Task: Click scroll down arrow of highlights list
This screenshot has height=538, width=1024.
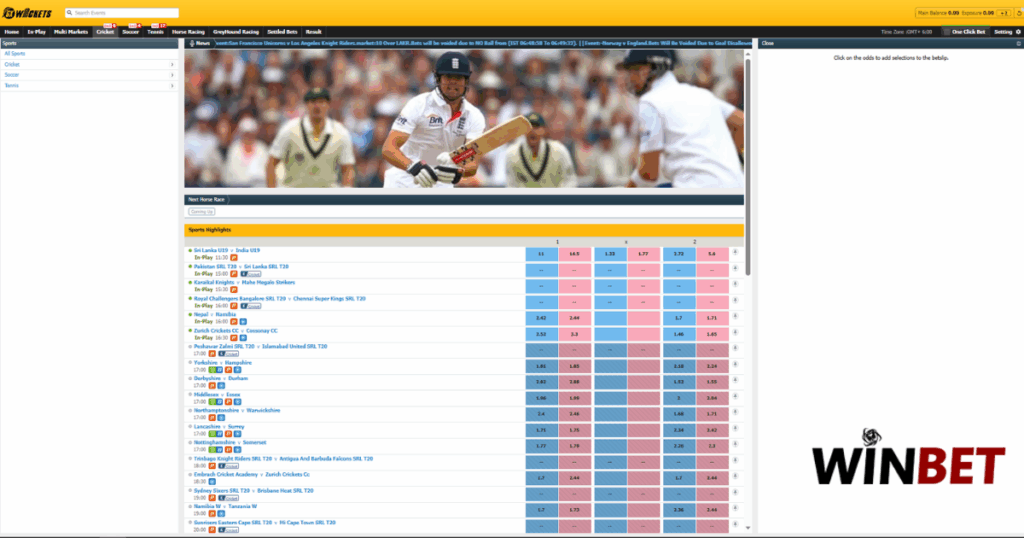Action: [x=748, y=528]
